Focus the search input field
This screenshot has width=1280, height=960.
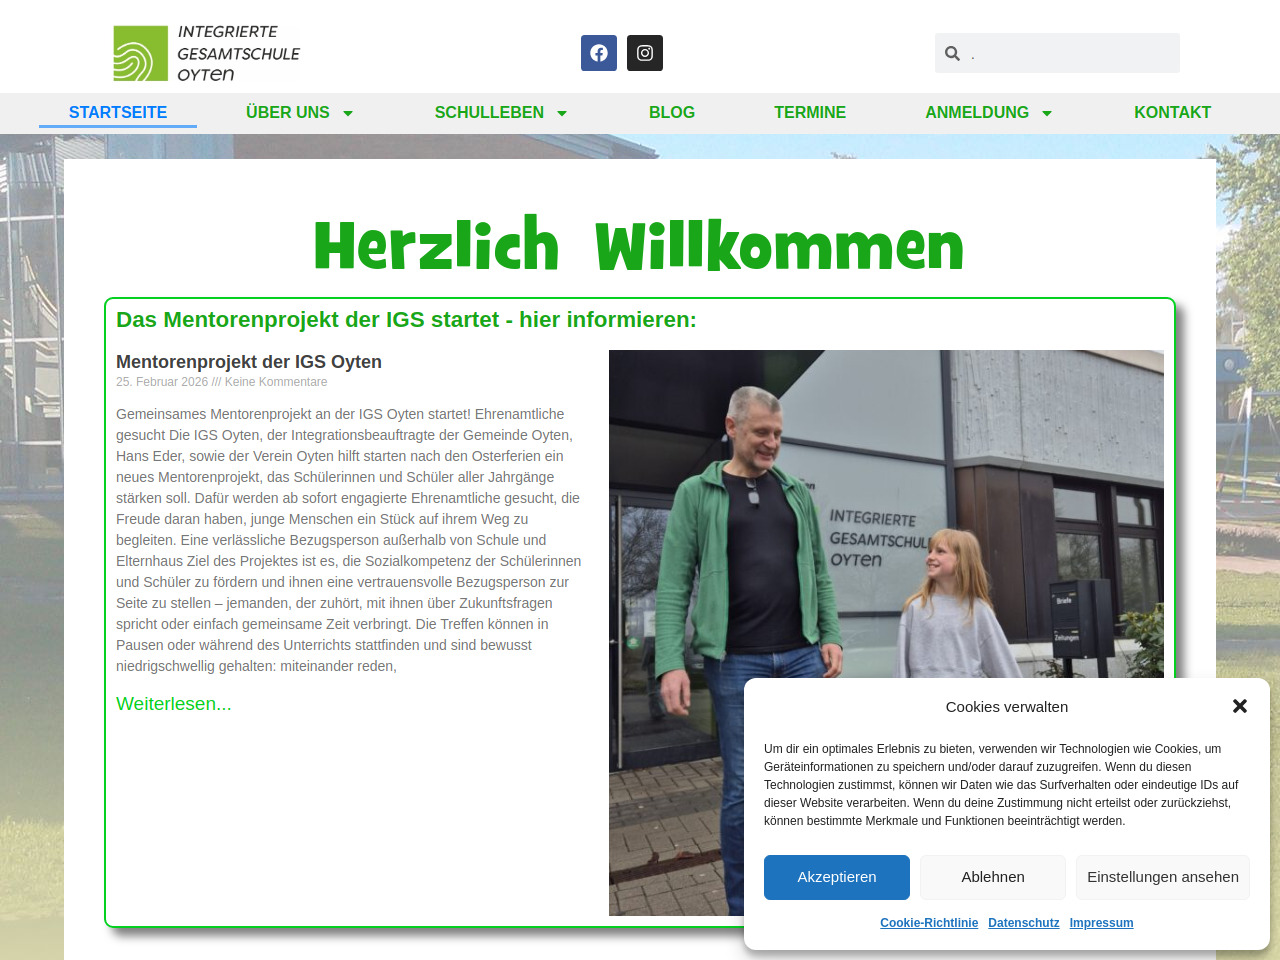click(x=1070, y=54)
